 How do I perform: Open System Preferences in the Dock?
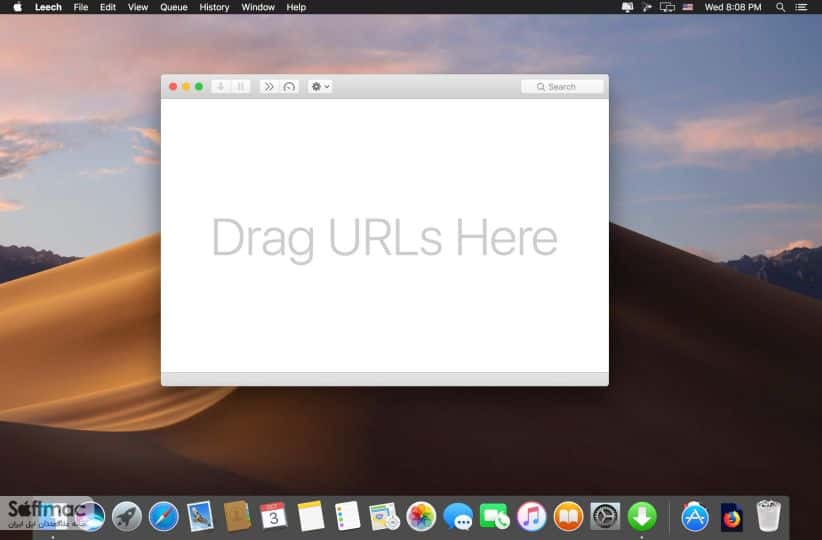point(605,516)
